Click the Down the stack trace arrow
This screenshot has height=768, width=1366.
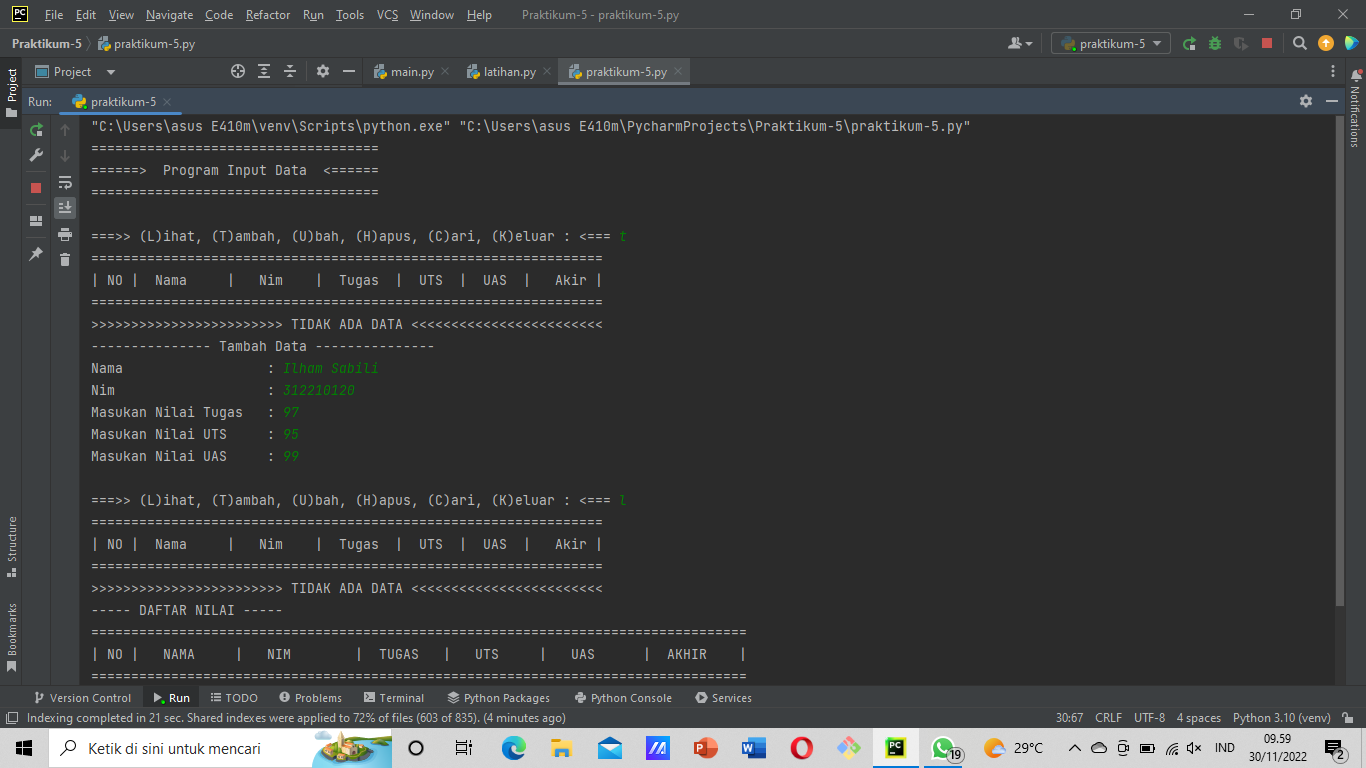(65, 156)
